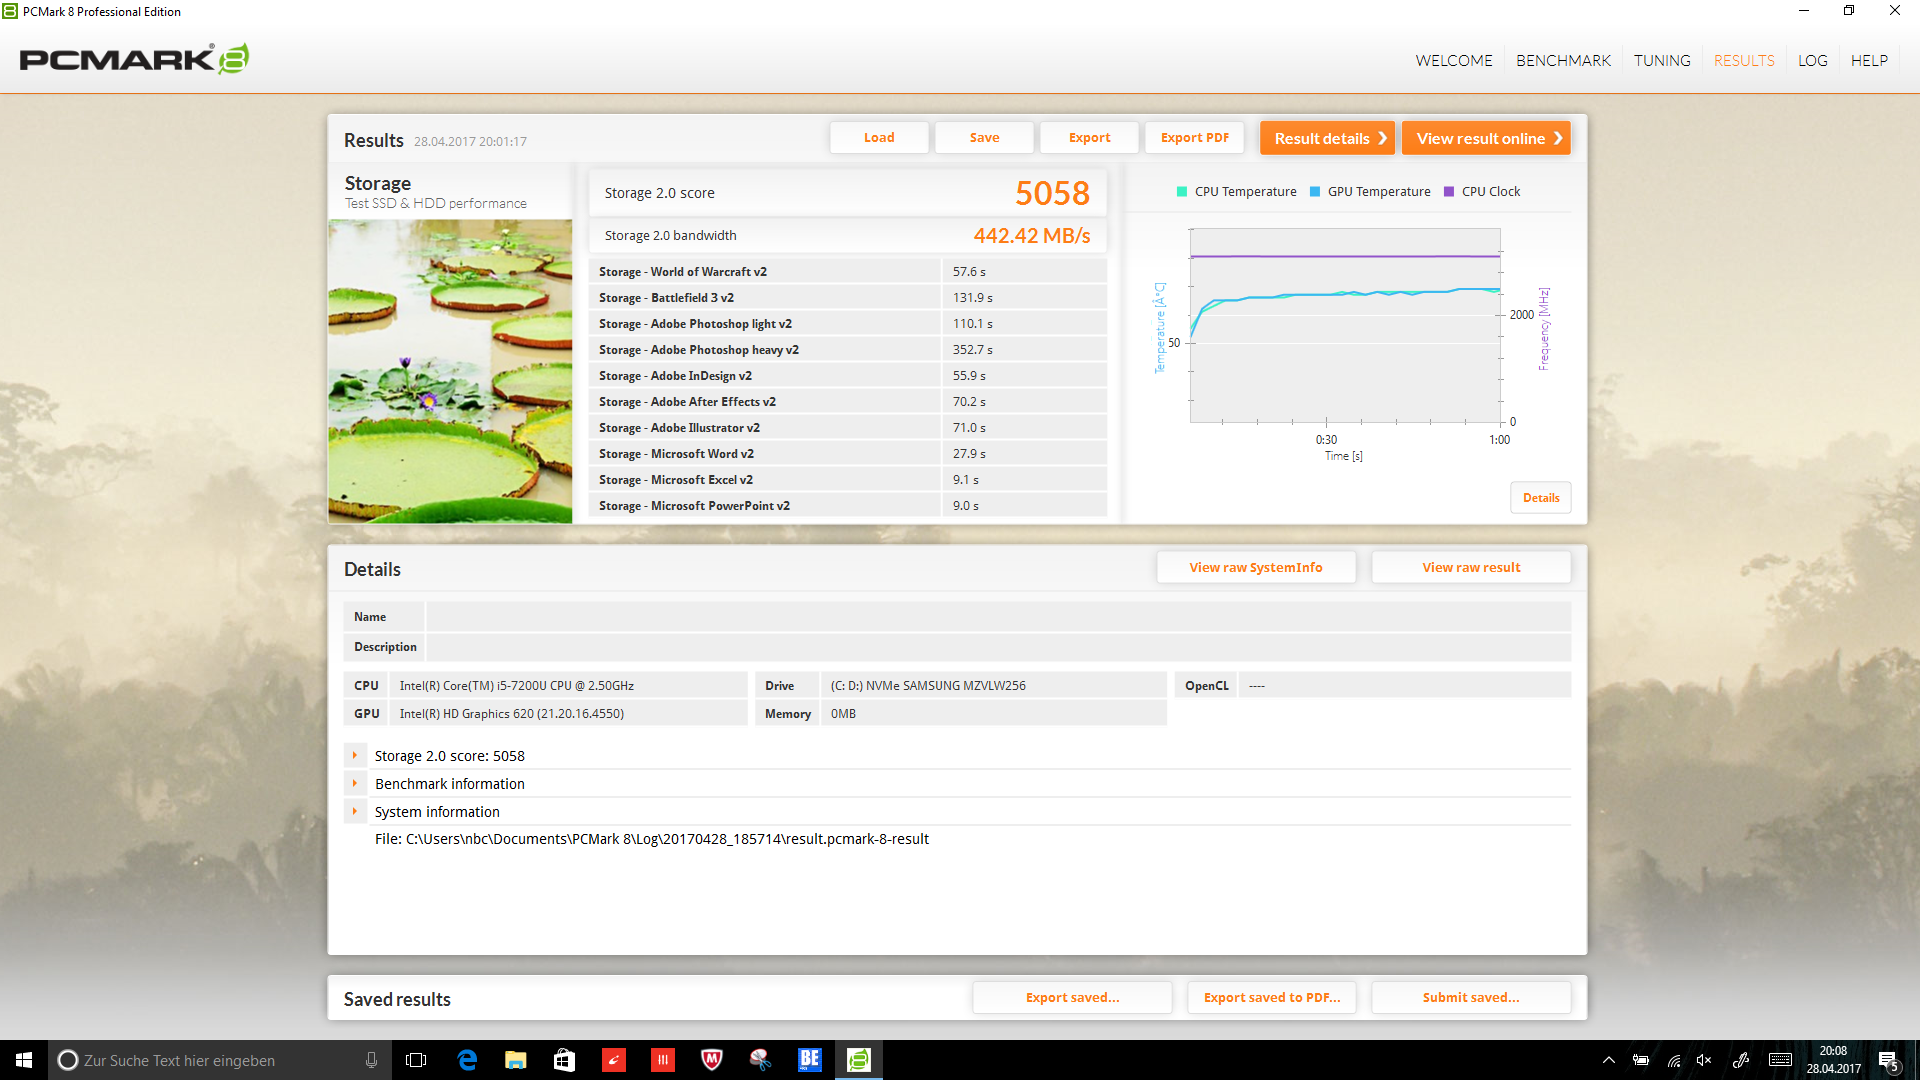Expand the Benchmark information section
1920x1080 pixels.
355,784
